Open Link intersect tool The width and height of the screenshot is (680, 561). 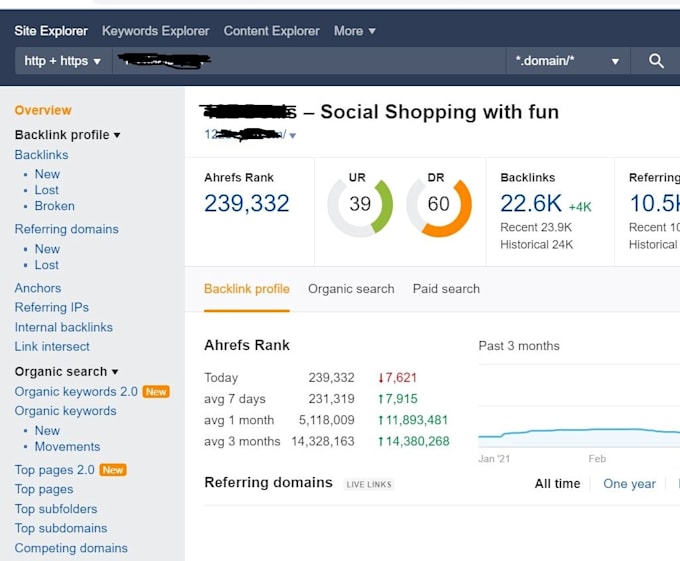click(52, 346)
